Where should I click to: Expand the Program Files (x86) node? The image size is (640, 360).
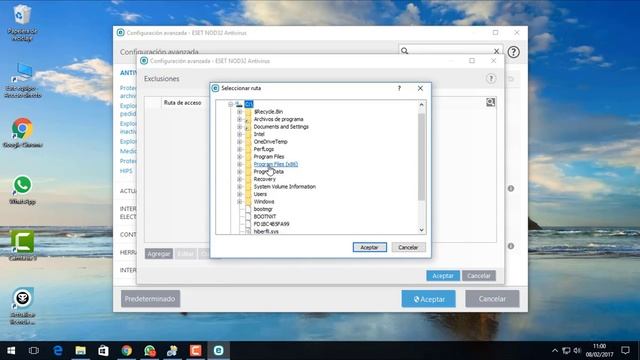point(240,164)
